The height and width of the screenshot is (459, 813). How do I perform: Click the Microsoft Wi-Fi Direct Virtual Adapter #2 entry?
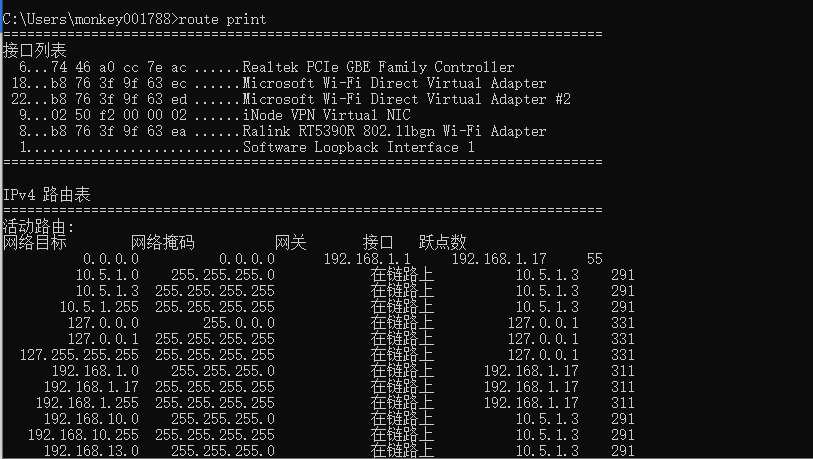click(x=406, y=99)
